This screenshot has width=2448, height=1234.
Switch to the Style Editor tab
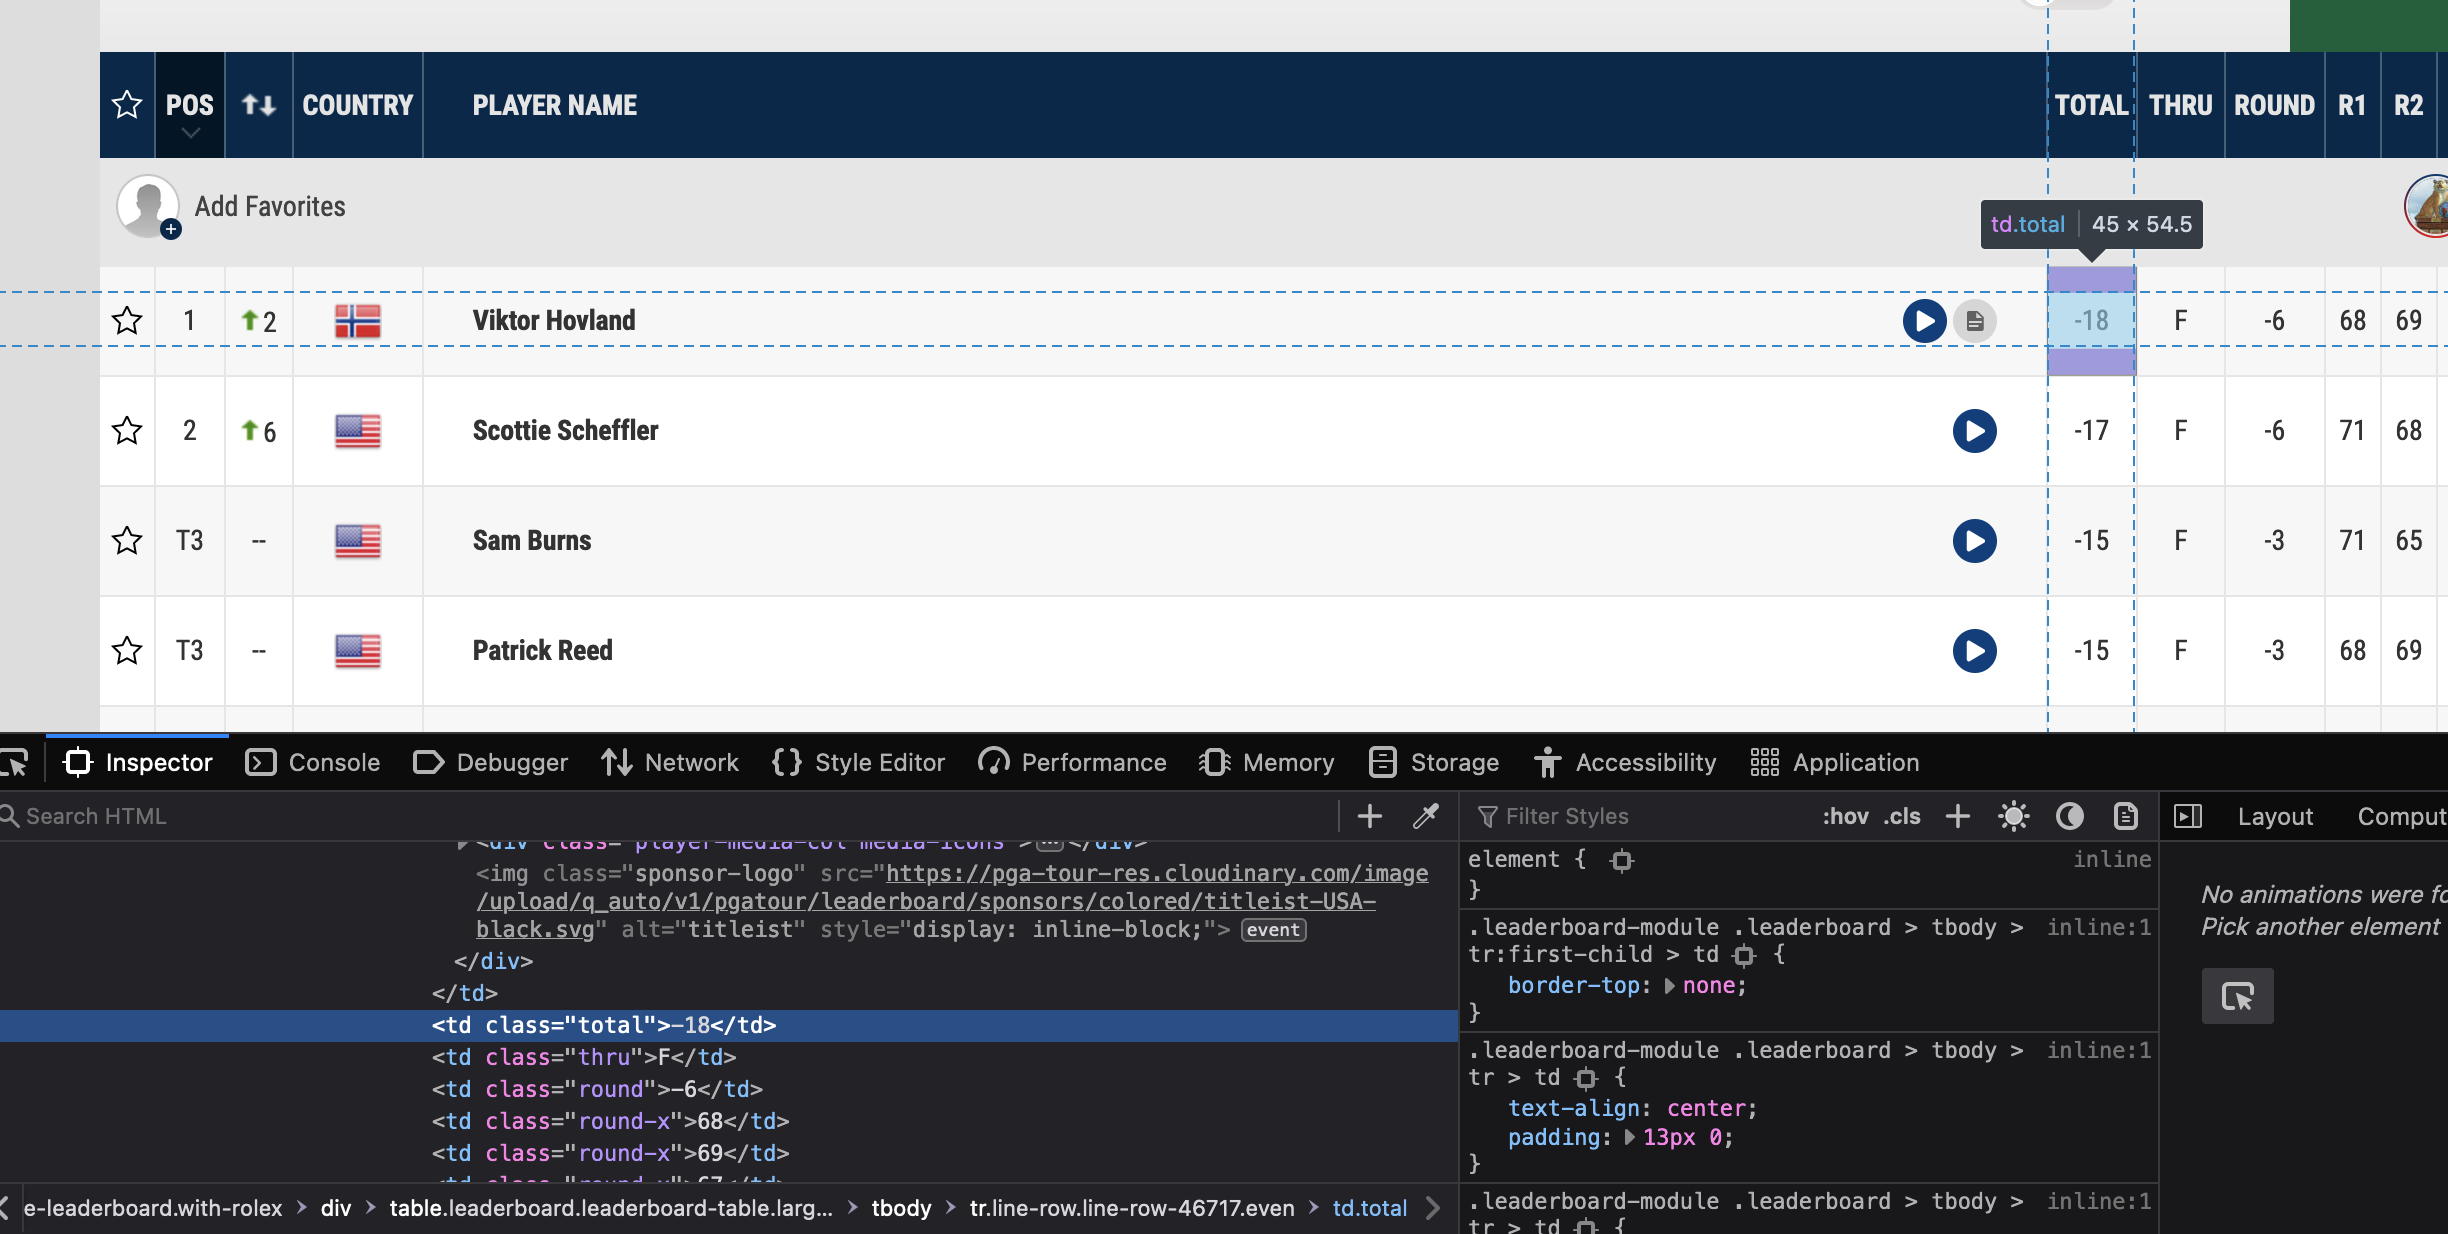pos(858,763)
